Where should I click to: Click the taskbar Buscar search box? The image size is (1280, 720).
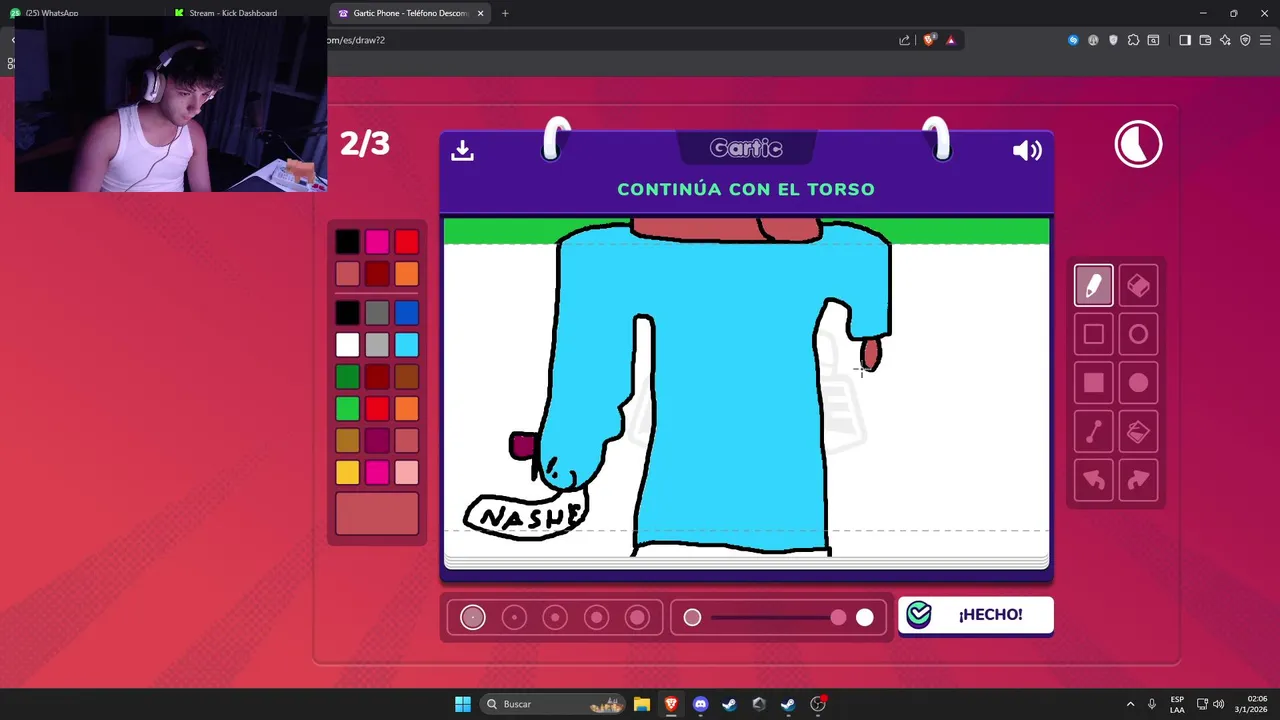click(553, 704)
